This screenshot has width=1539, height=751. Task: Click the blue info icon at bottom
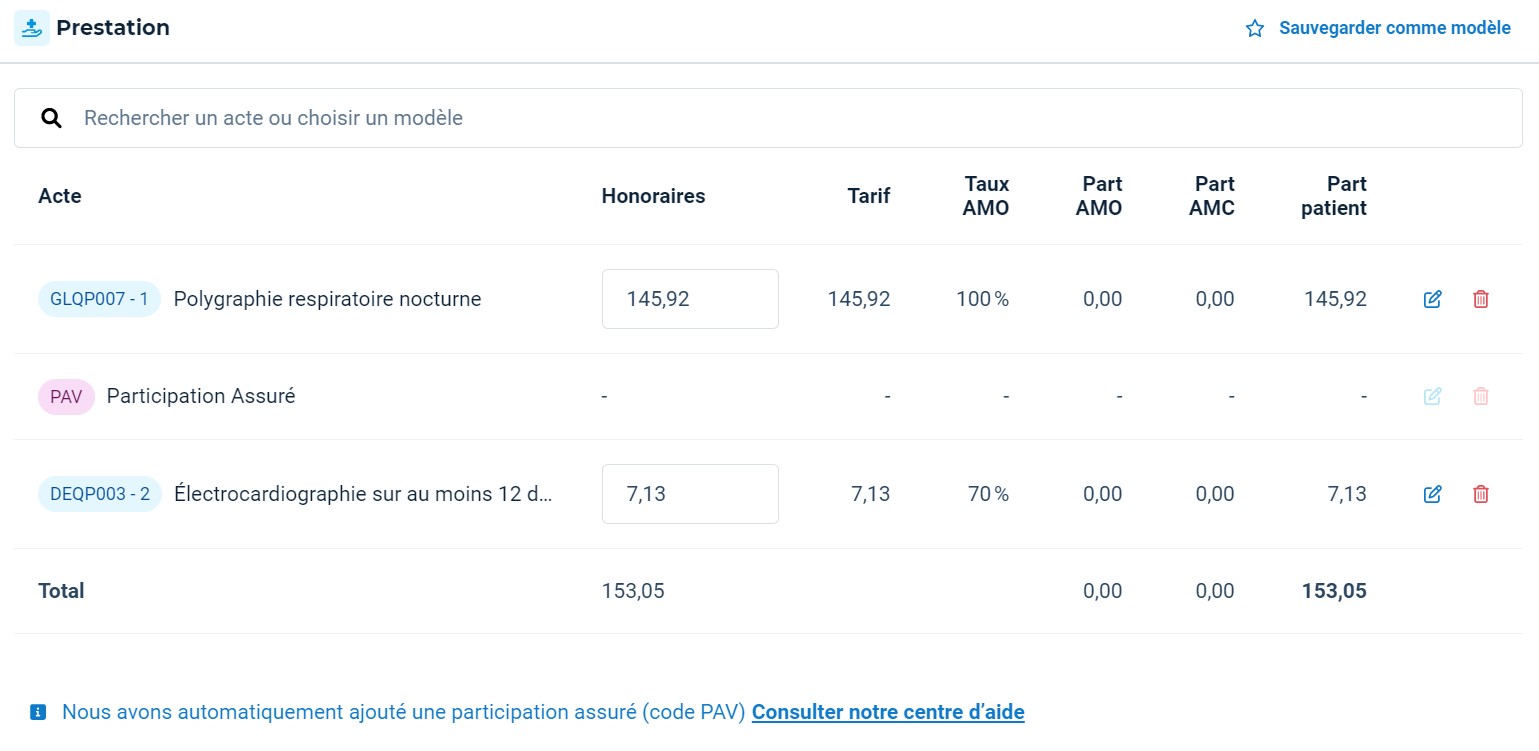click(38, 712)
